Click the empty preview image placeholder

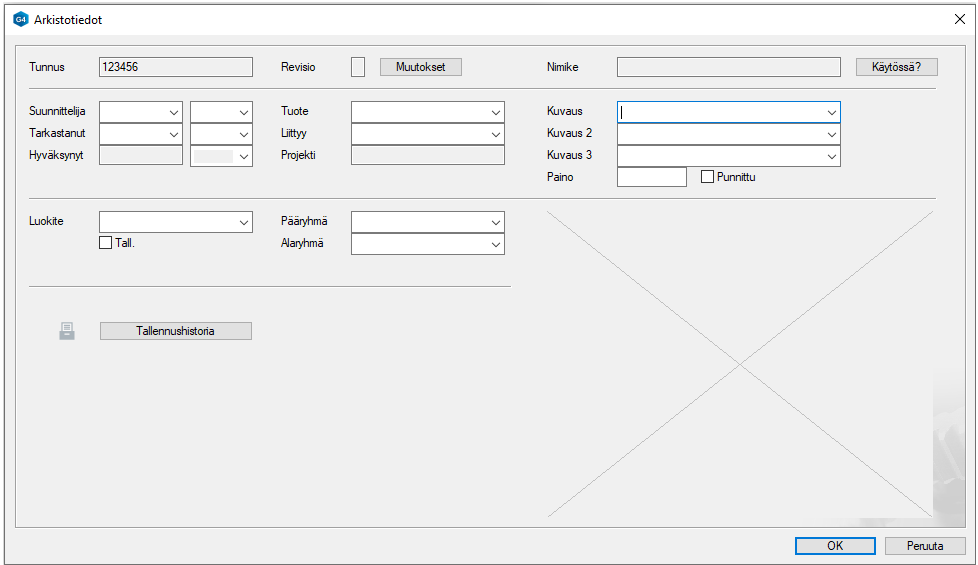[740, 364]
